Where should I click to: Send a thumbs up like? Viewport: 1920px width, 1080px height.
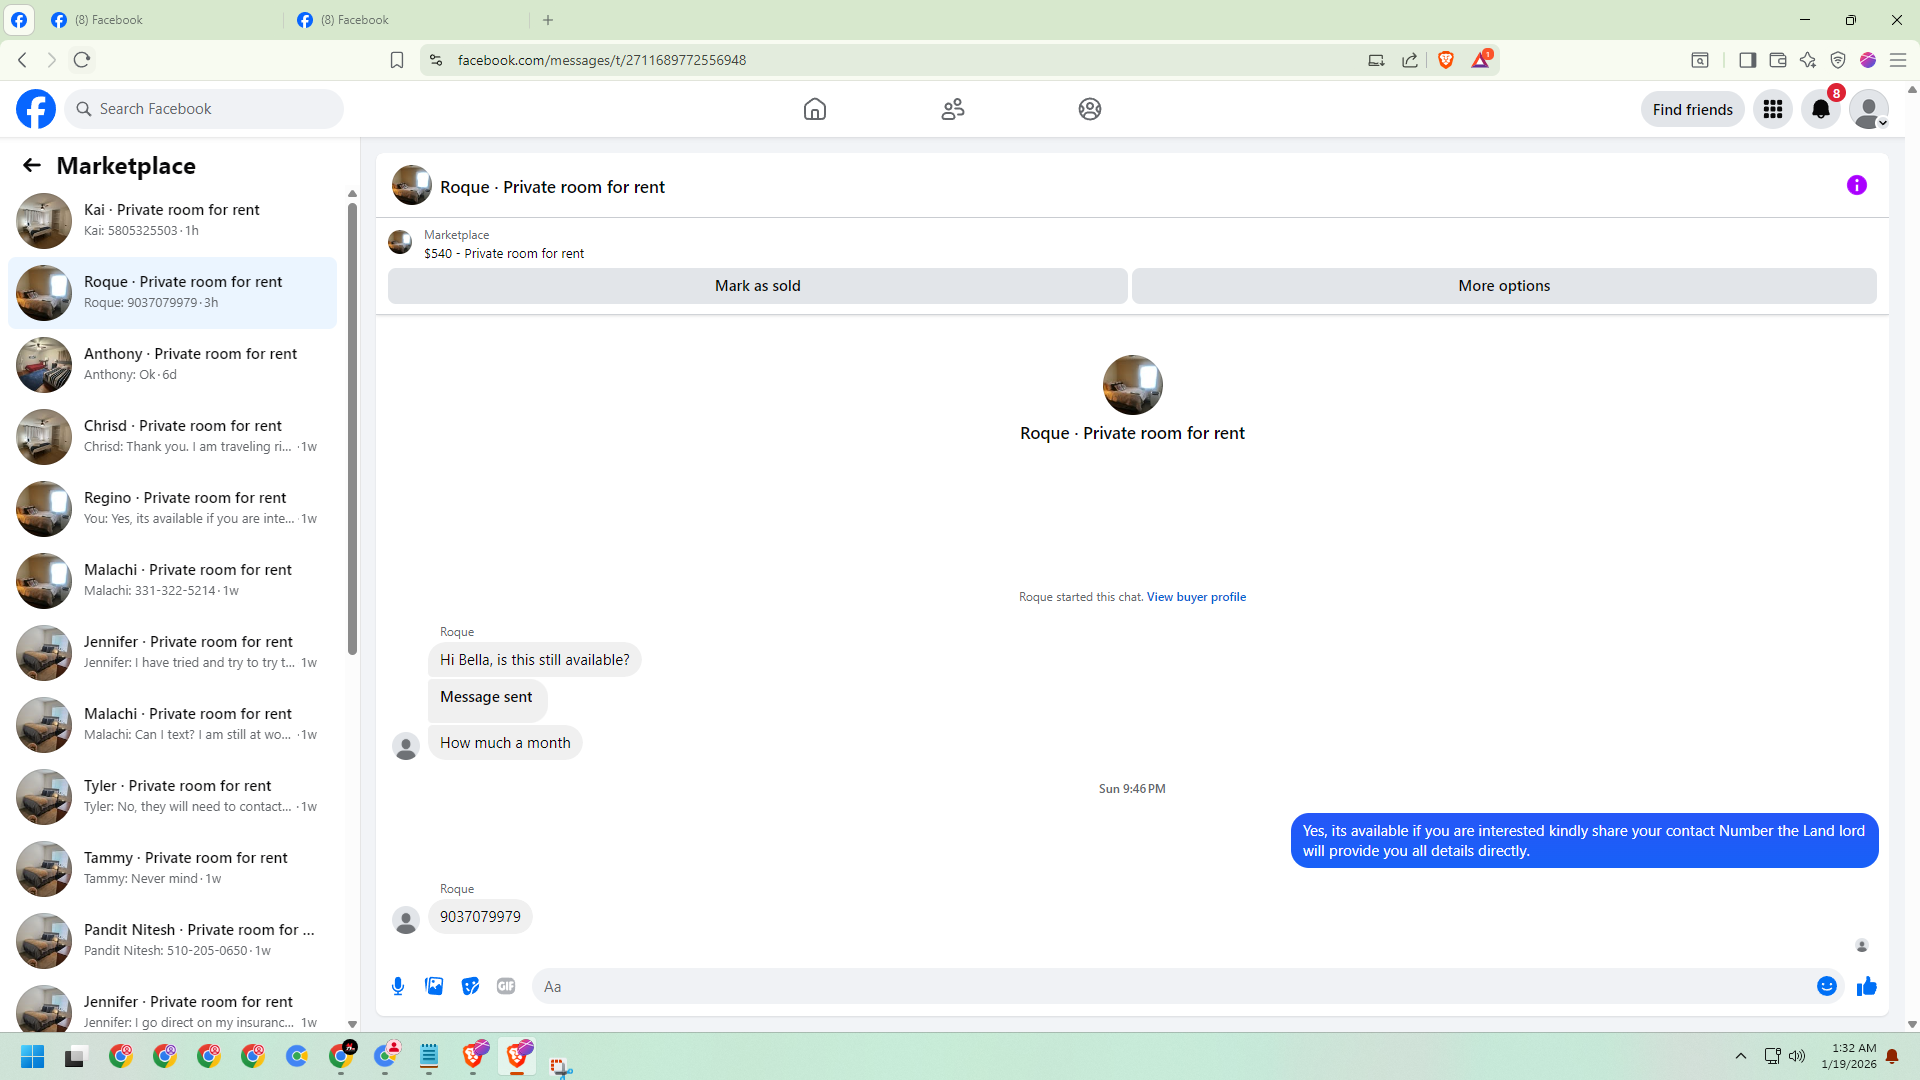click(x=1867, y=986)
